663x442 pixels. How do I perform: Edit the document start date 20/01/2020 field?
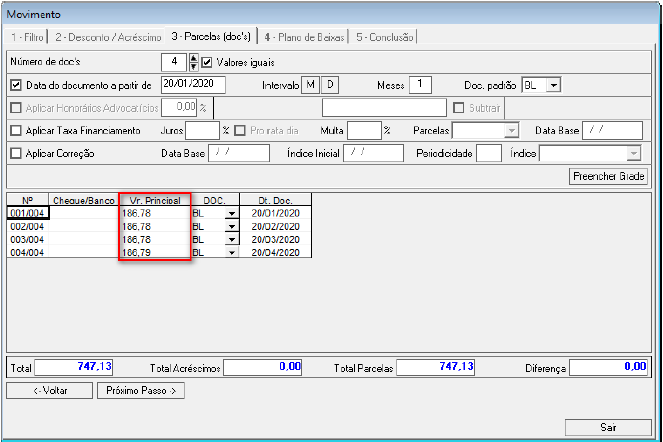click(x=193, y=85)
